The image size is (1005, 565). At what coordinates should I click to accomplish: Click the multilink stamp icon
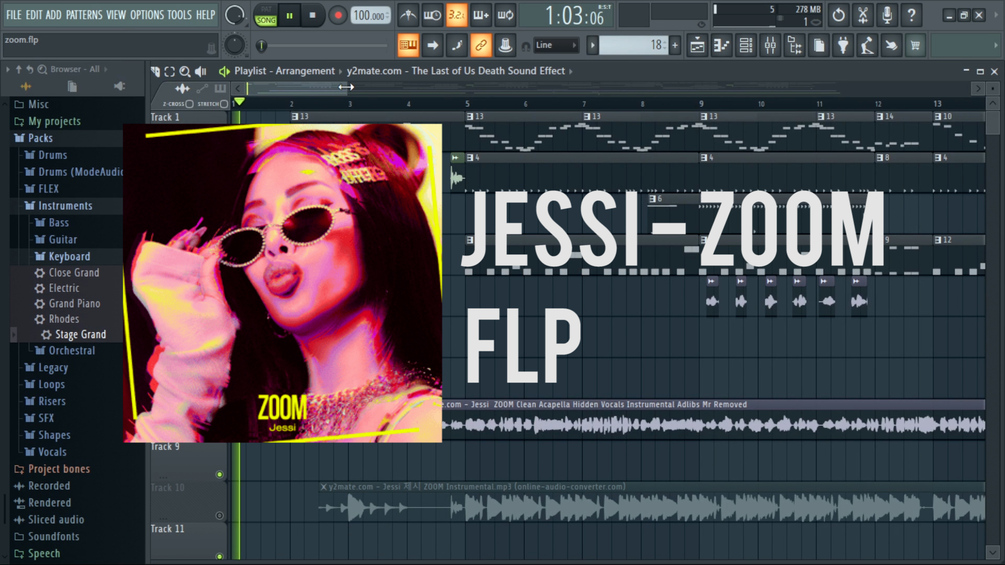click(505, 45)
